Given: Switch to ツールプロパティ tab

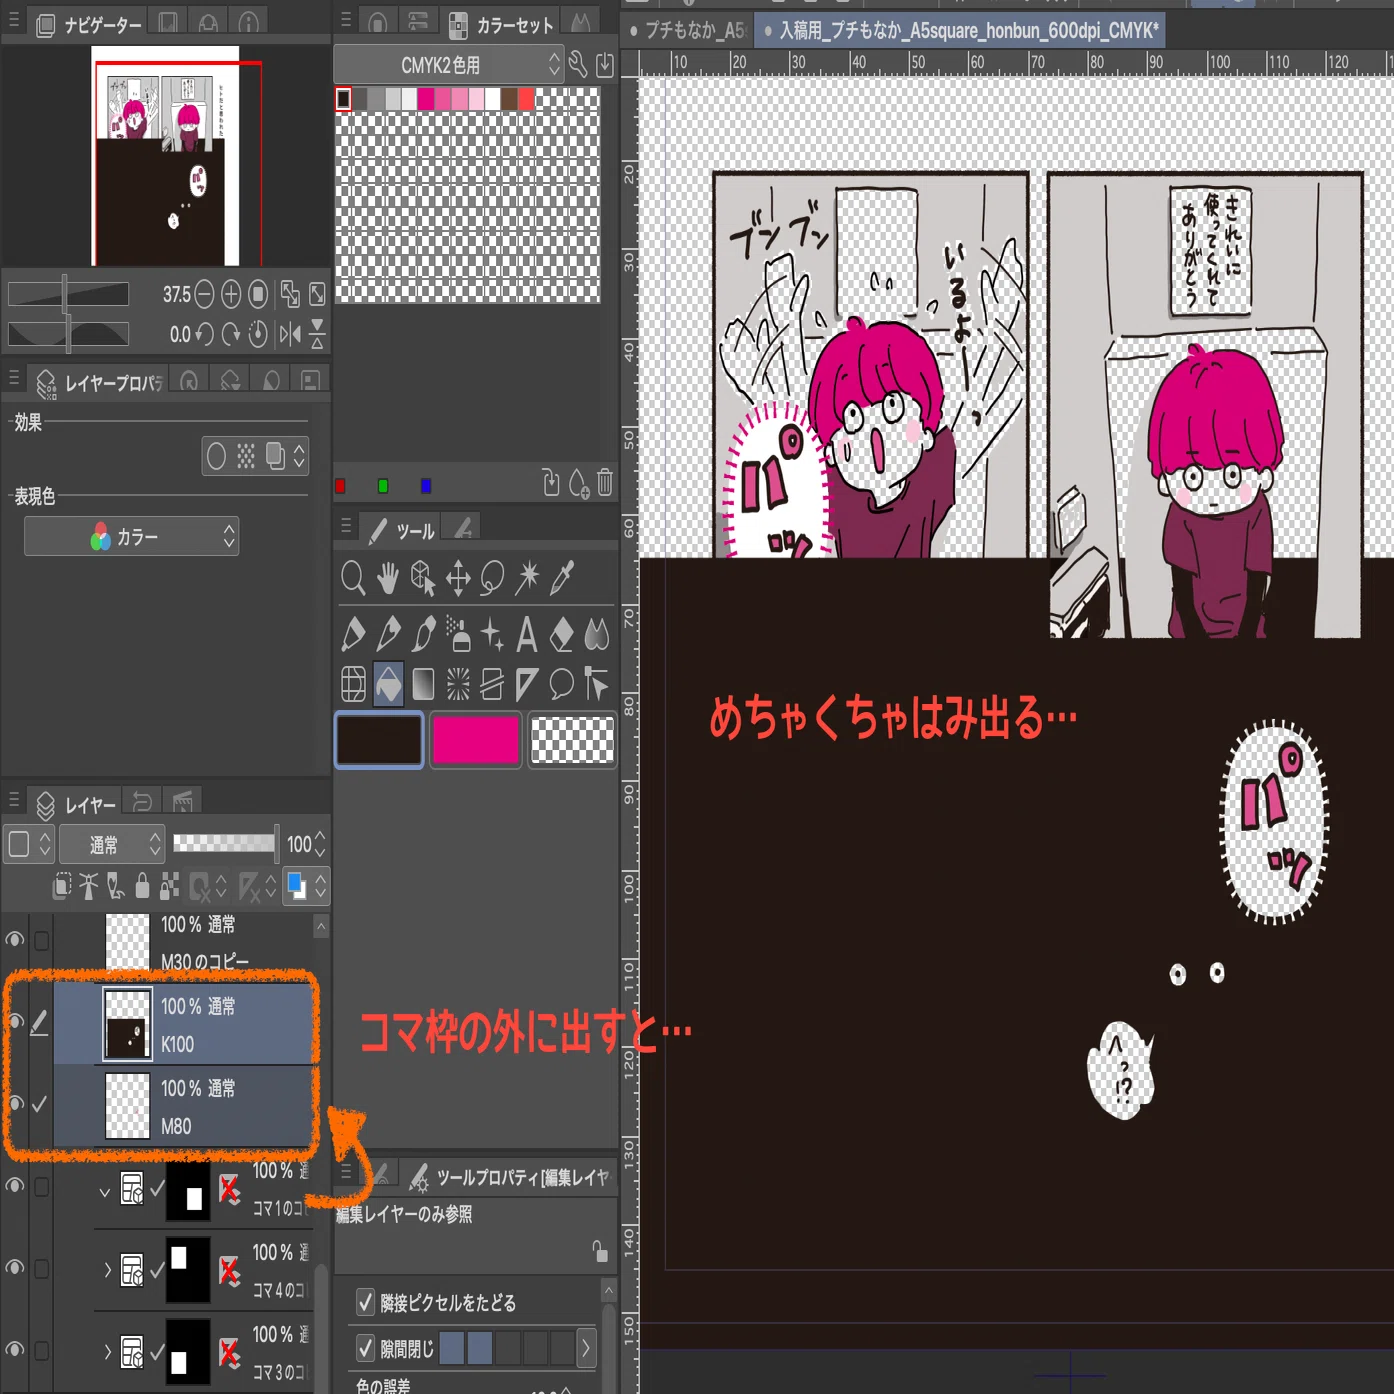Looking at the screenshot, I should coord(510,1178).
